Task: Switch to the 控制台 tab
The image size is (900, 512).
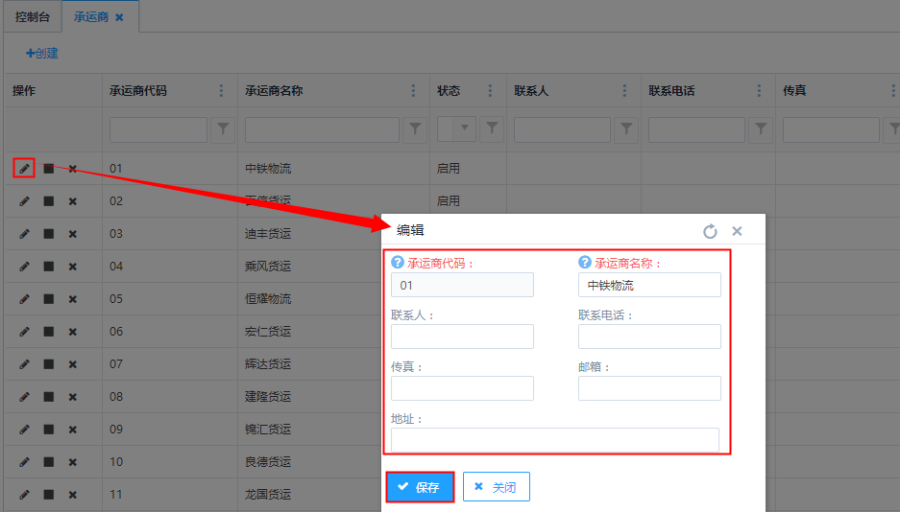Action: coord(32,17)
